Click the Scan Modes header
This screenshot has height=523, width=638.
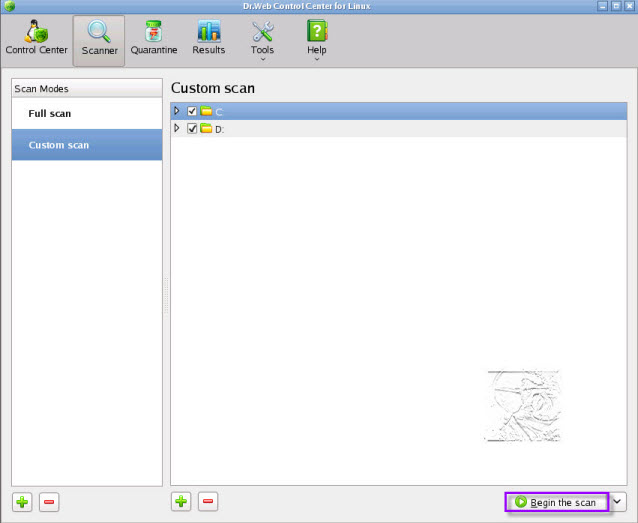[x=87, y=88]
